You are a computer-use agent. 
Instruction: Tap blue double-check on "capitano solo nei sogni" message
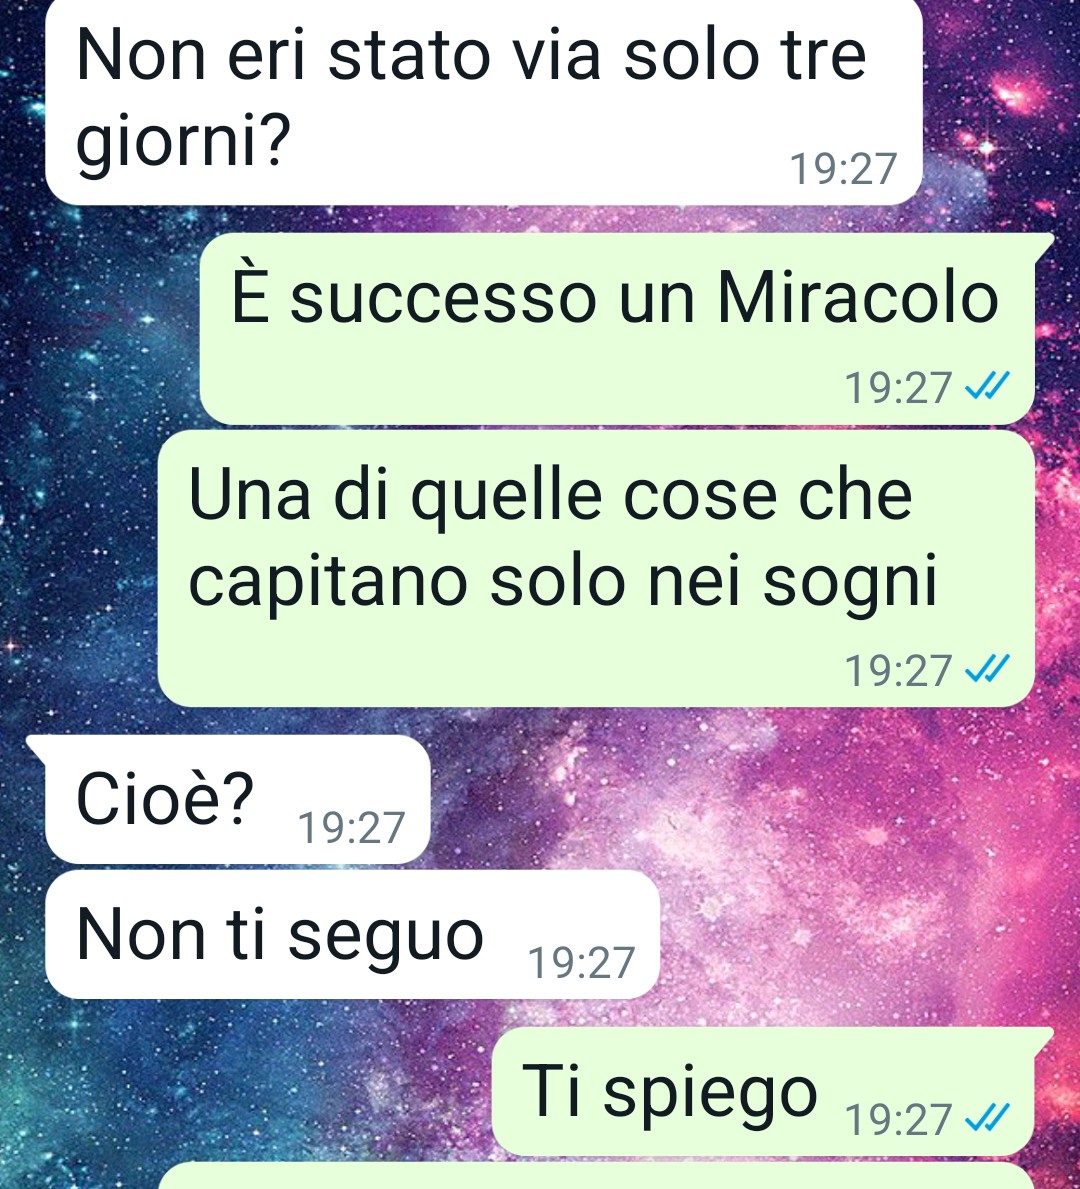tap(987, 670)
